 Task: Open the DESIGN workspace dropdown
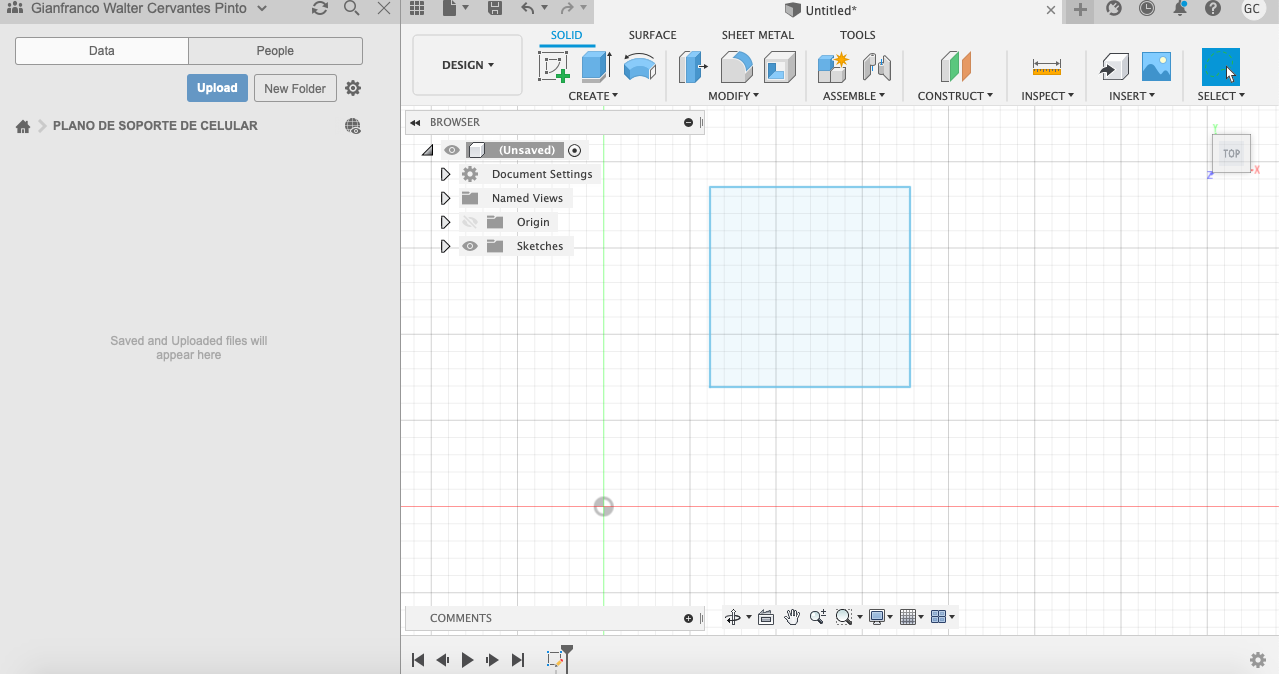(x=467, y=65)
